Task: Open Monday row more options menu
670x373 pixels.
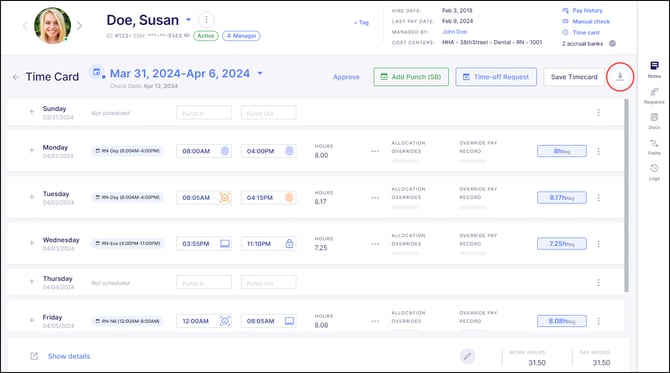Action: point(598,151)
